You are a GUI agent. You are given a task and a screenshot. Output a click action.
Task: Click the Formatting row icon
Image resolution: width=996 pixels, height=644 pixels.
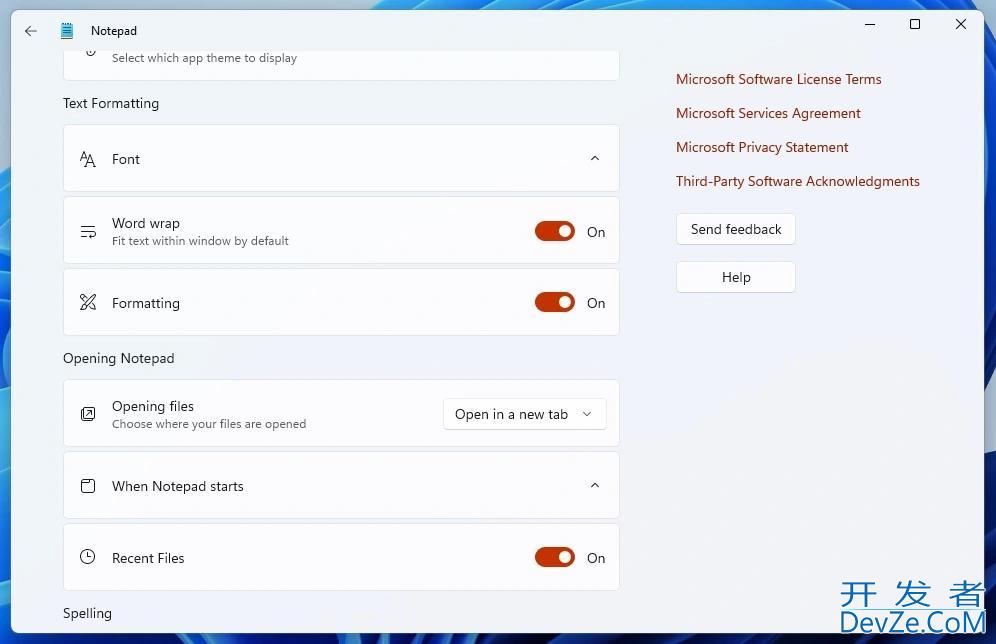point(88,302)
